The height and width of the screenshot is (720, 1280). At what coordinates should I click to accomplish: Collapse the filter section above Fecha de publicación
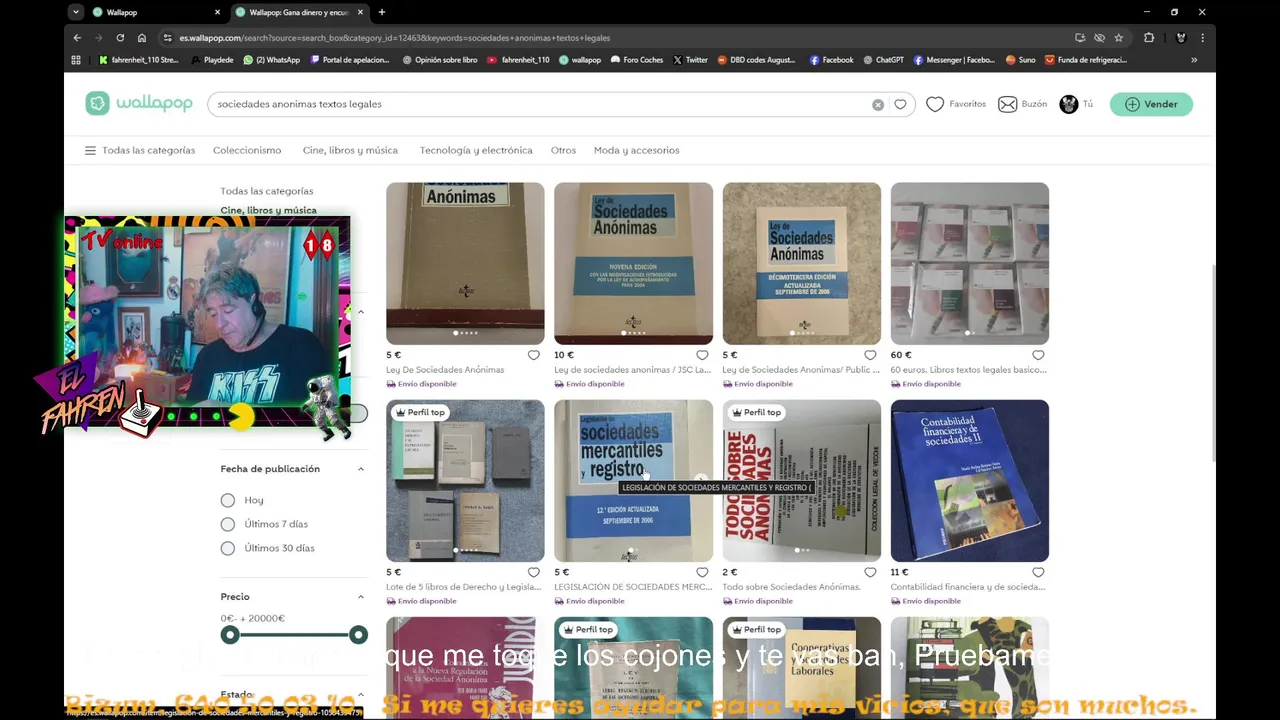coord(361,312)
